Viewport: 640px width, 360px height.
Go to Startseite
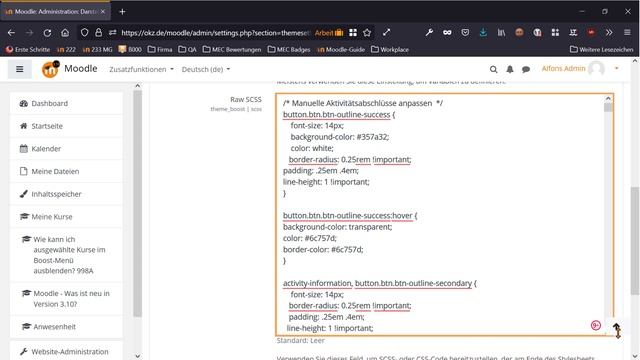[66, 126]
